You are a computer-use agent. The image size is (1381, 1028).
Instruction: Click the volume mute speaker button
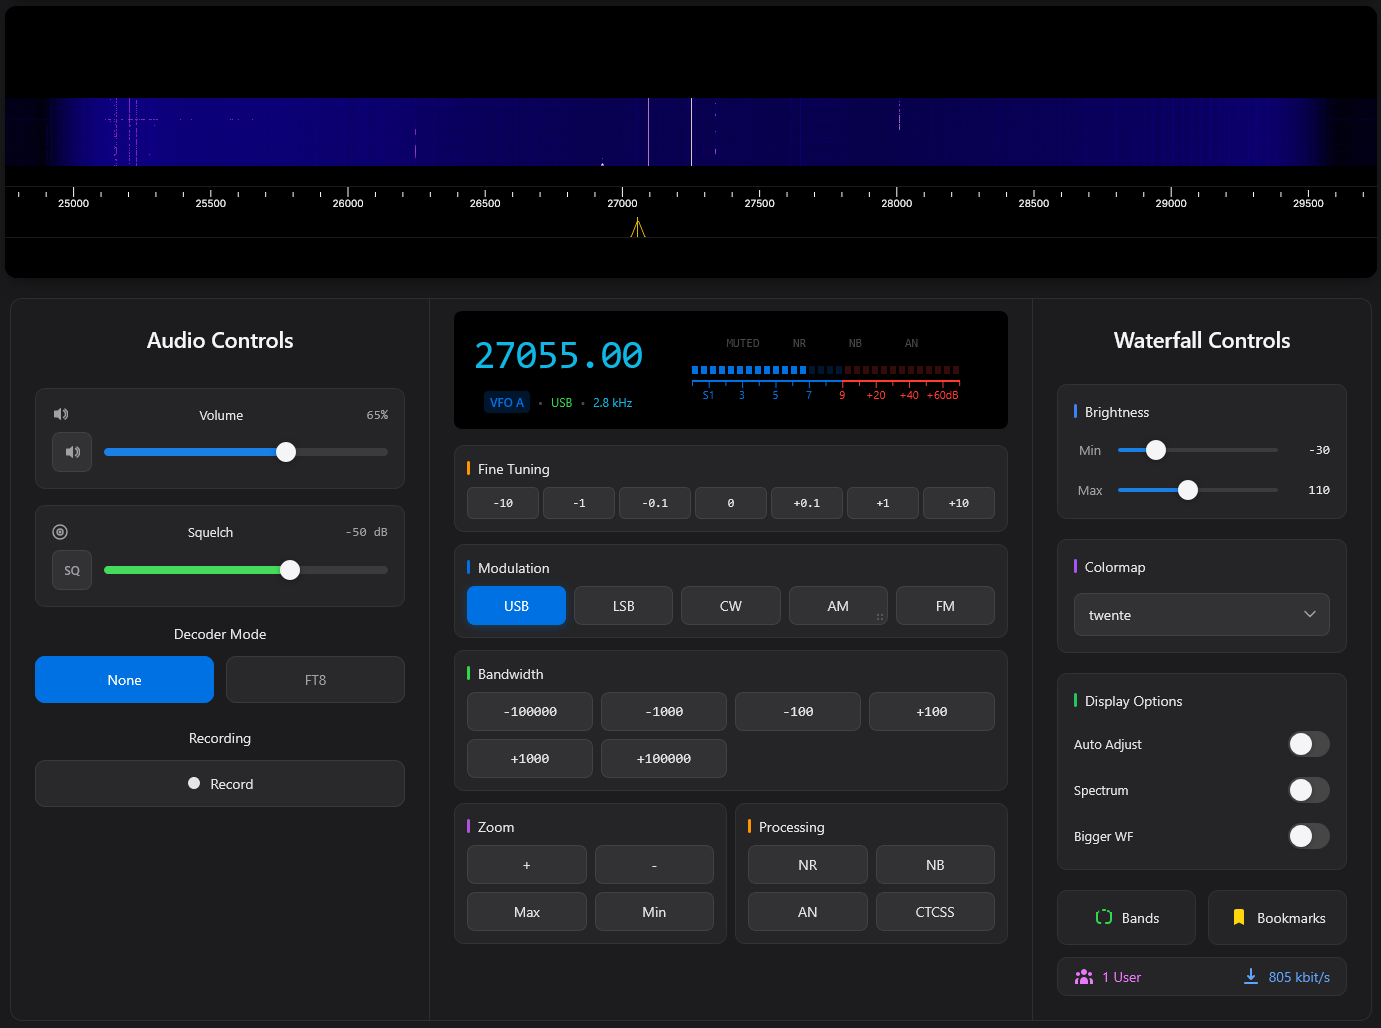[72, 452]
